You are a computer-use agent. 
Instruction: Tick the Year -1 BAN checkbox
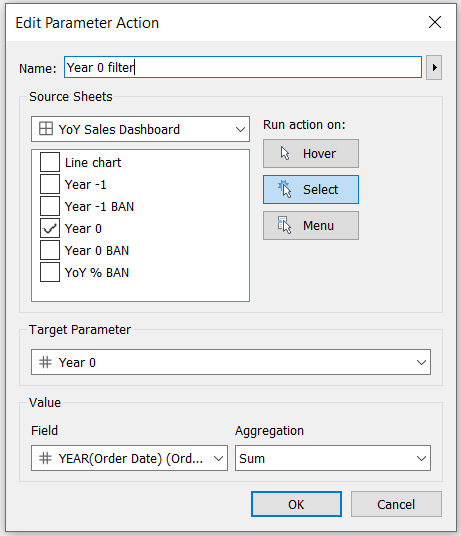50,206
